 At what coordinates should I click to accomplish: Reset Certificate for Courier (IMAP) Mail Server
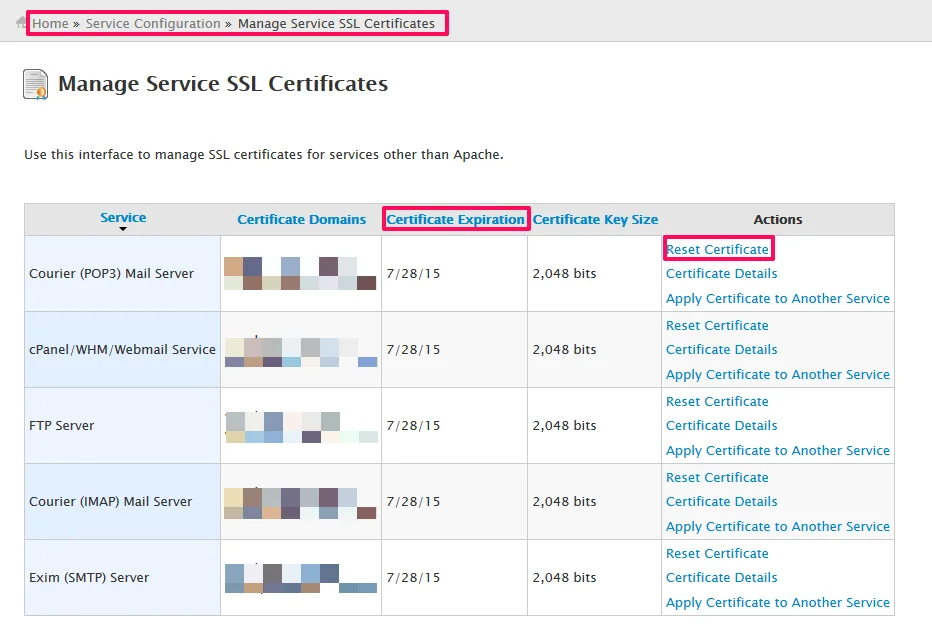[x=717, y=478]
